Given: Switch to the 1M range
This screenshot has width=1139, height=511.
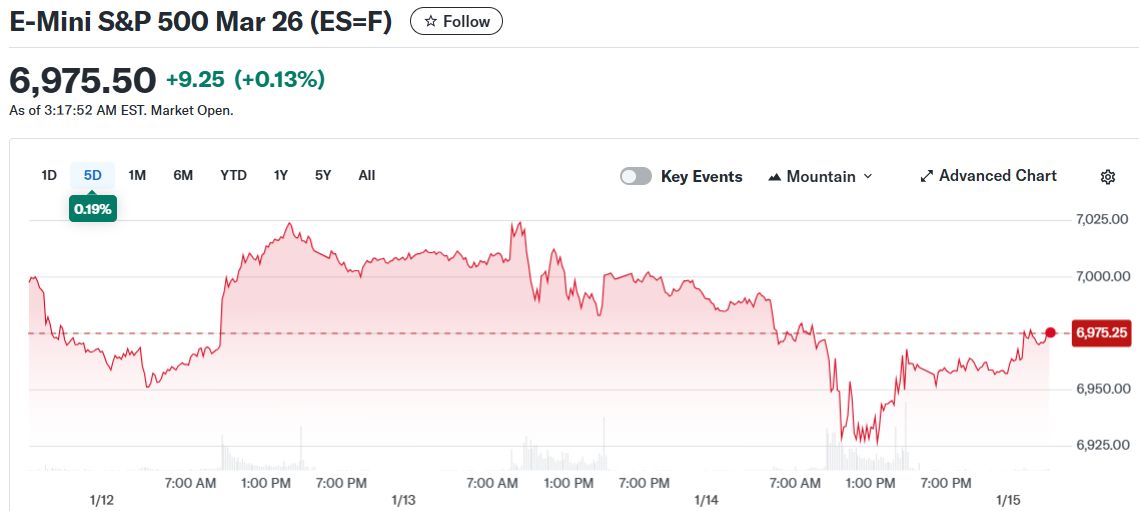Looking at the screenshot, I should pyautogui.click(x=137, y=175).
